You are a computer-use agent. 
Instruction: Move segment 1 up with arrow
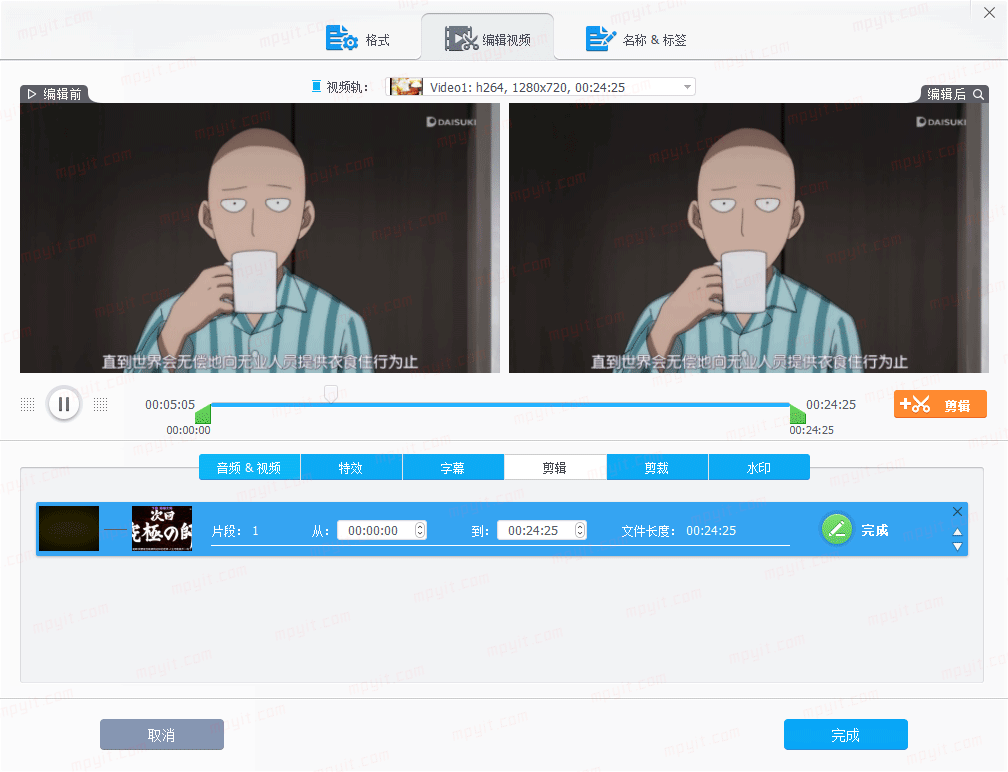click(x=957, y=532)
